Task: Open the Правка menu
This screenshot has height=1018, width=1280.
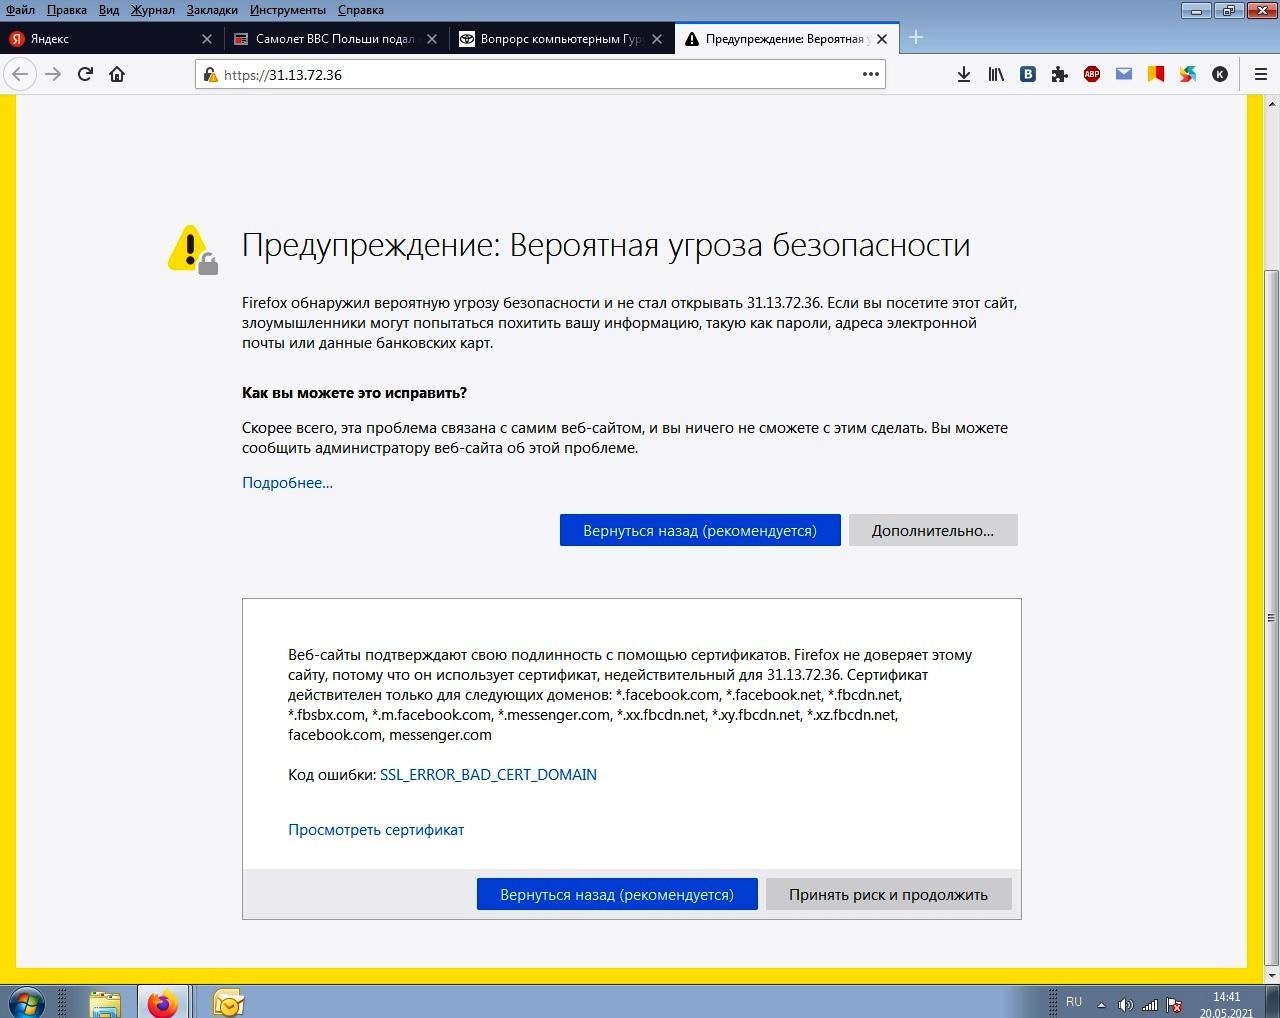Action: tap(67, 10)
